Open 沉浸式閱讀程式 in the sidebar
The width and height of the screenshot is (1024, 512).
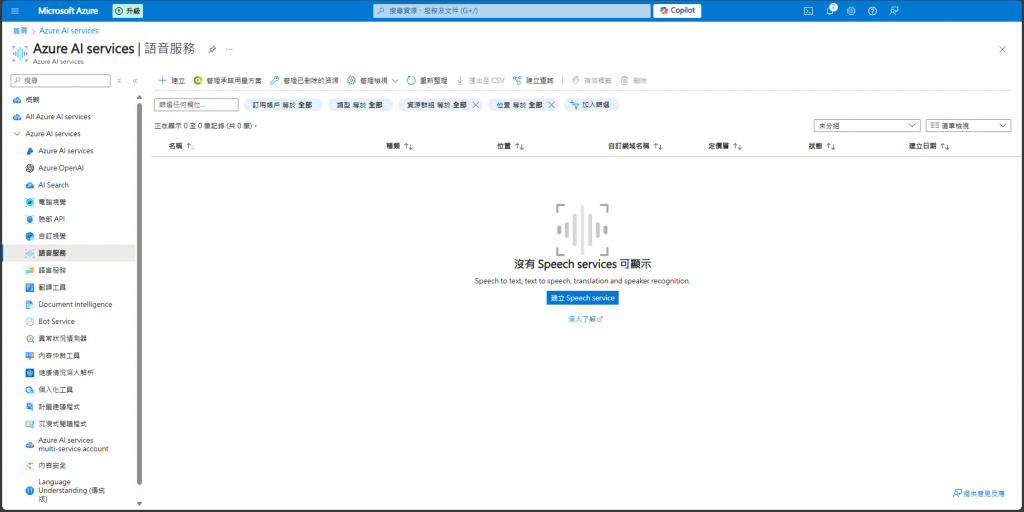(62, 423)
